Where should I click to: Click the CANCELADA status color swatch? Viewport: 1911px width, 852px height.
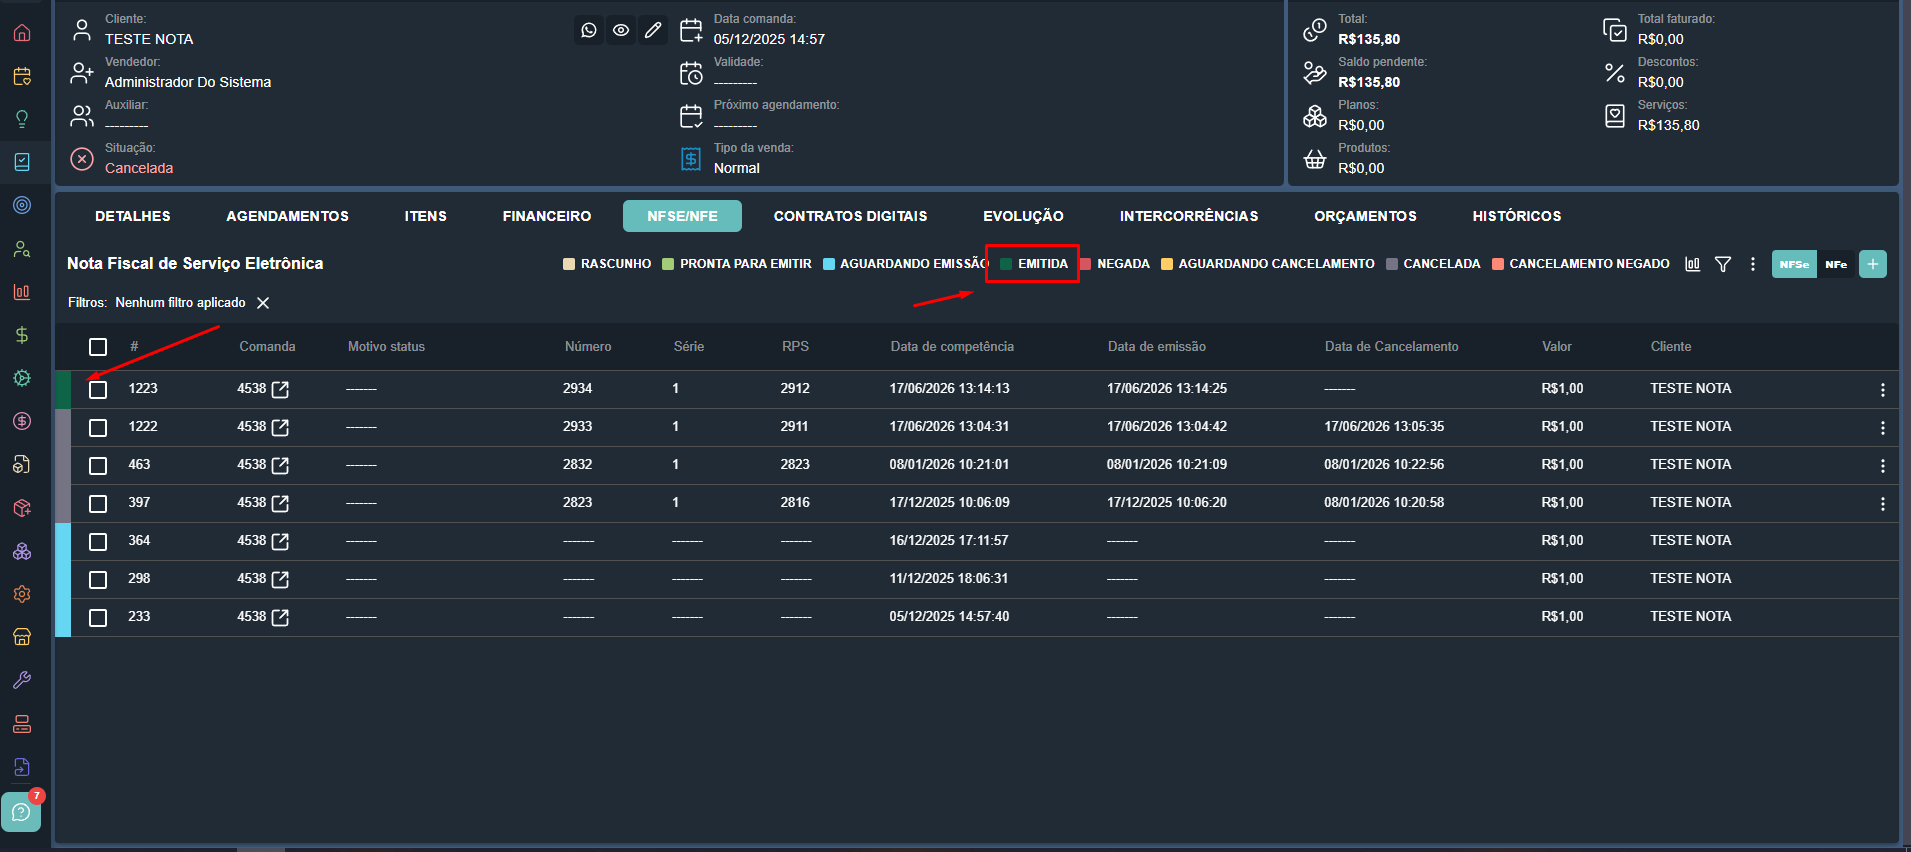(1392, 264)
